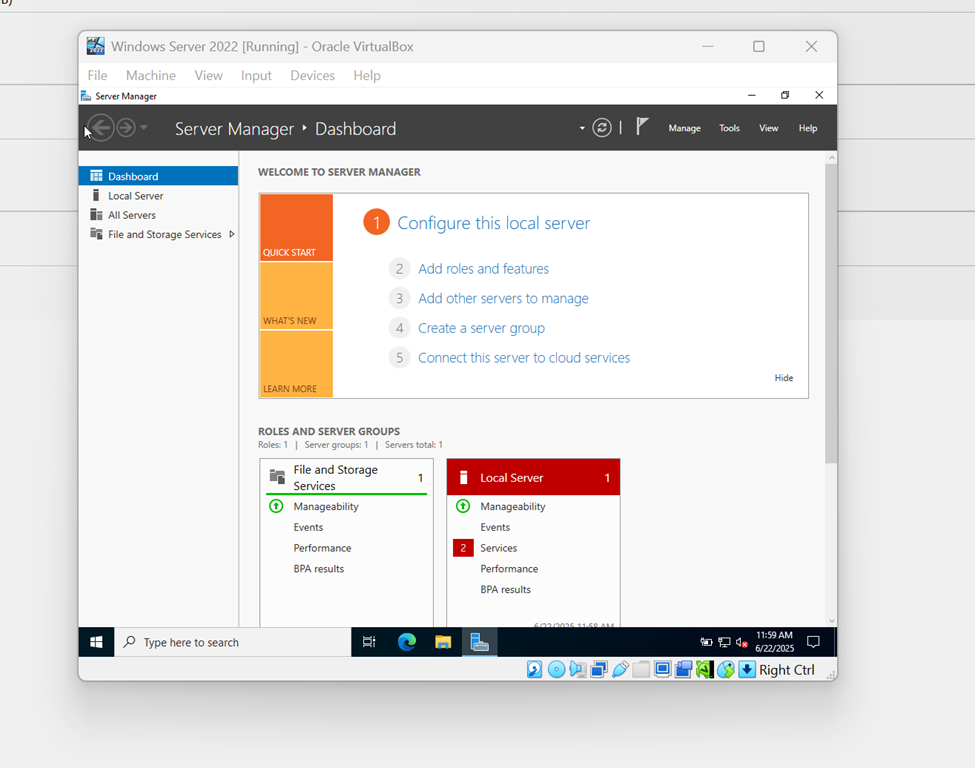This screenshot has height=768, width=975.
Task: Open the navigation history dropdown arrow
Action: [x=144, y=127]
